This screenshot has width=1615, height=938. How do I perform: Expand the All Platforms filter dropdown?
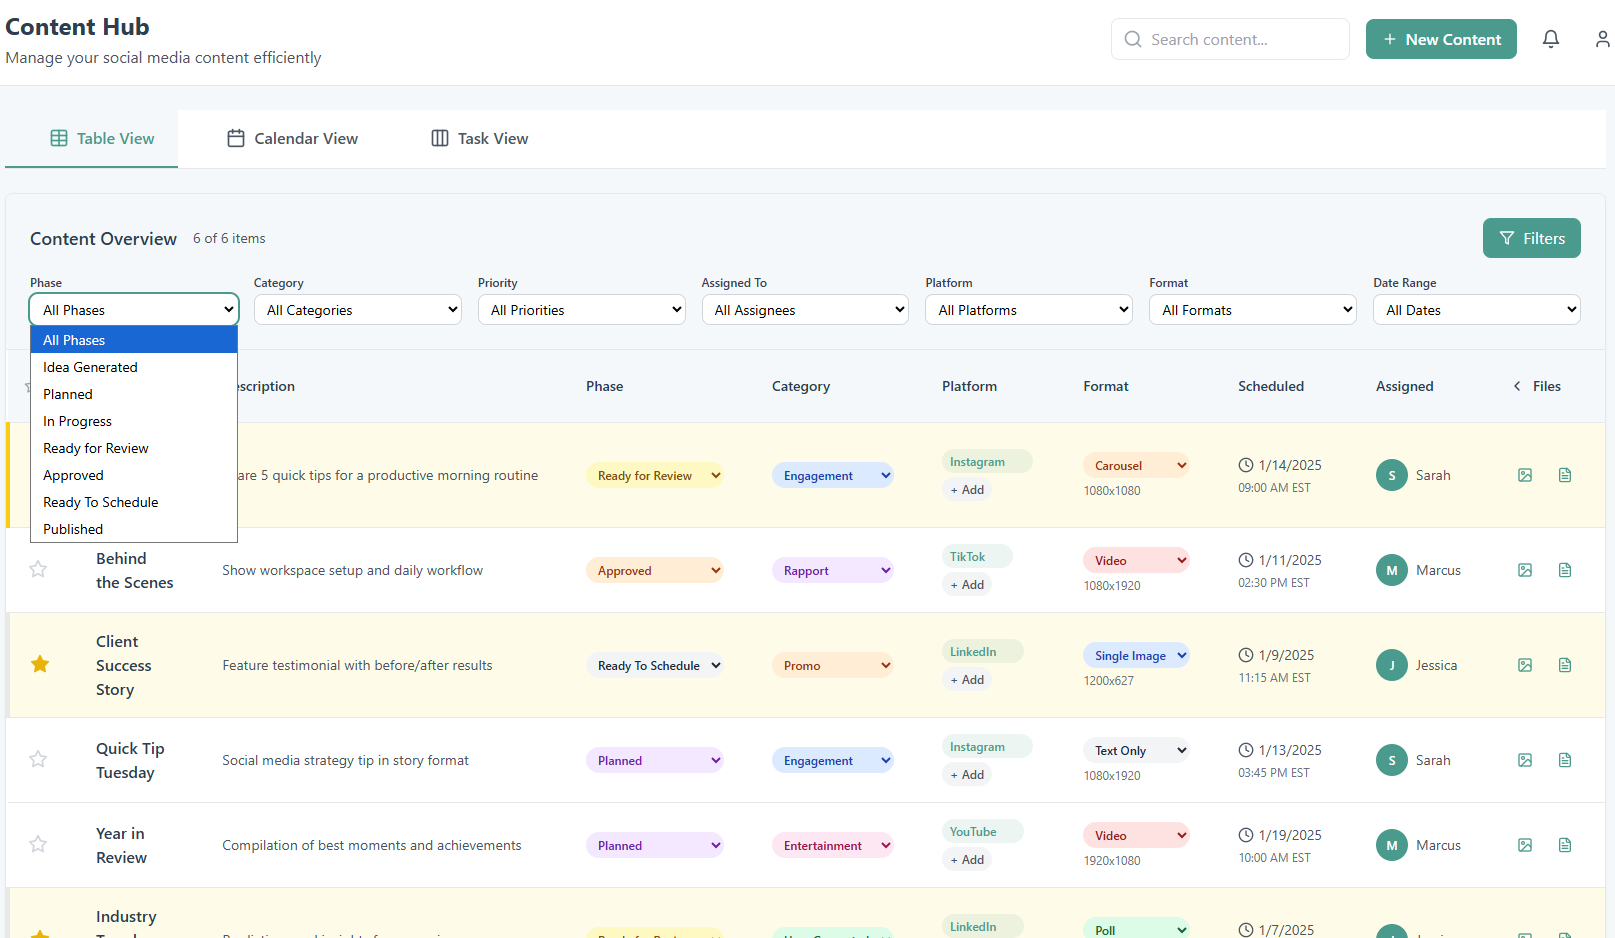click(1029, 310)
